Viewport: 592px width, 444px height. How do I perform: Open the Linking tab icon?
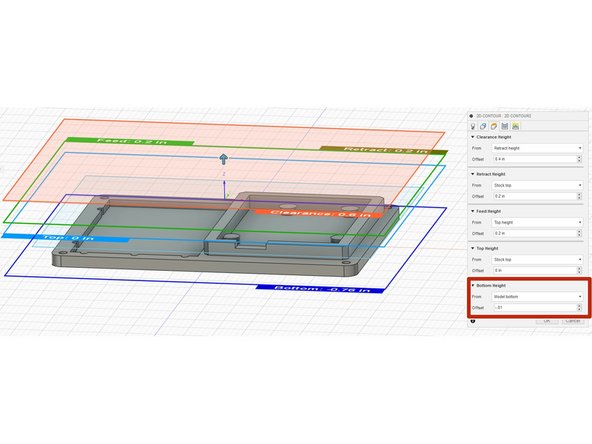[516, 126]
